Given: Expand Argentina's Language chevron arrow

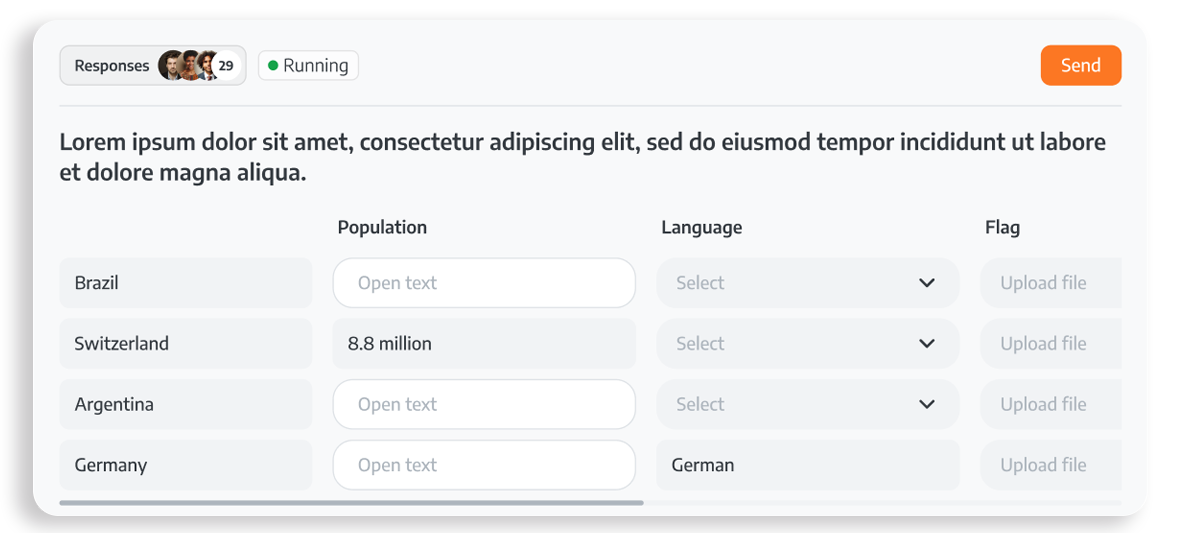Looking at the screenshot, I should click(x=927, y=404).
